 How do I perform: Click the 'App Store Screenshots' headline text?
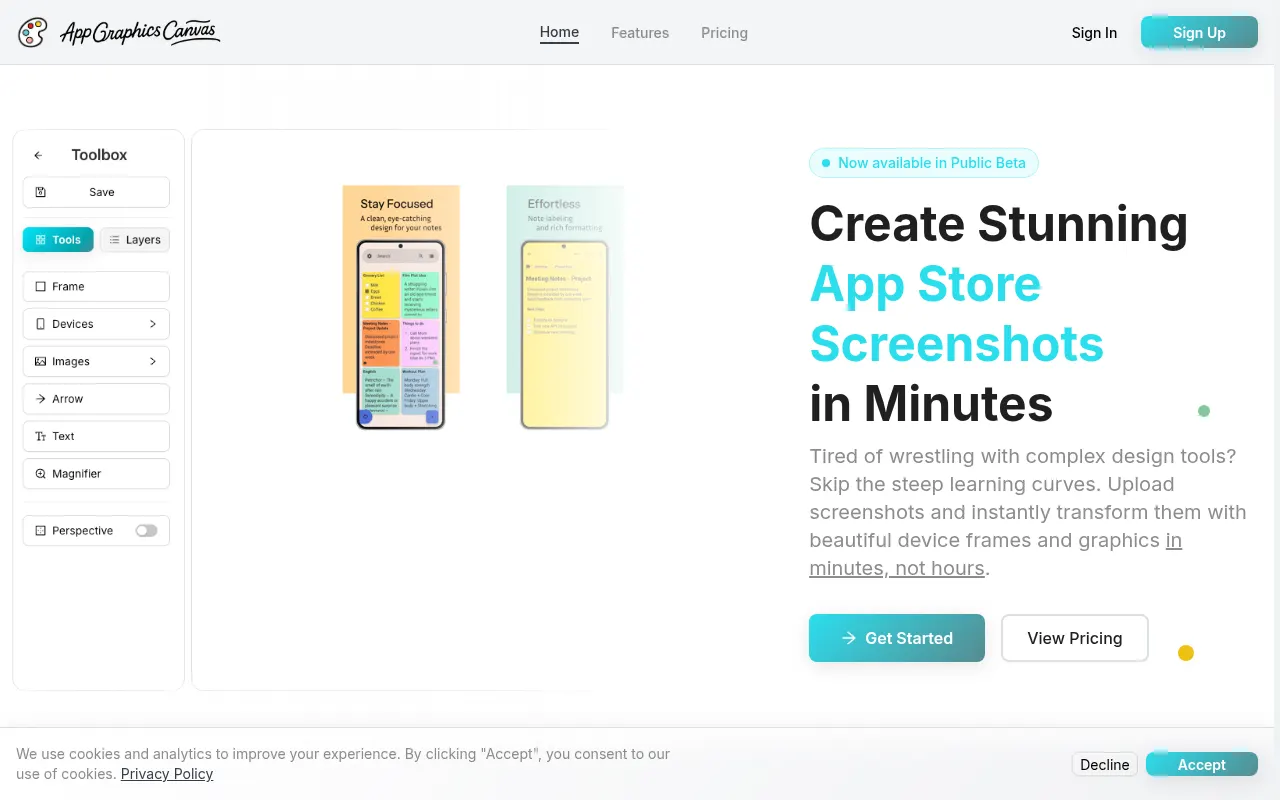pos(957,314)
